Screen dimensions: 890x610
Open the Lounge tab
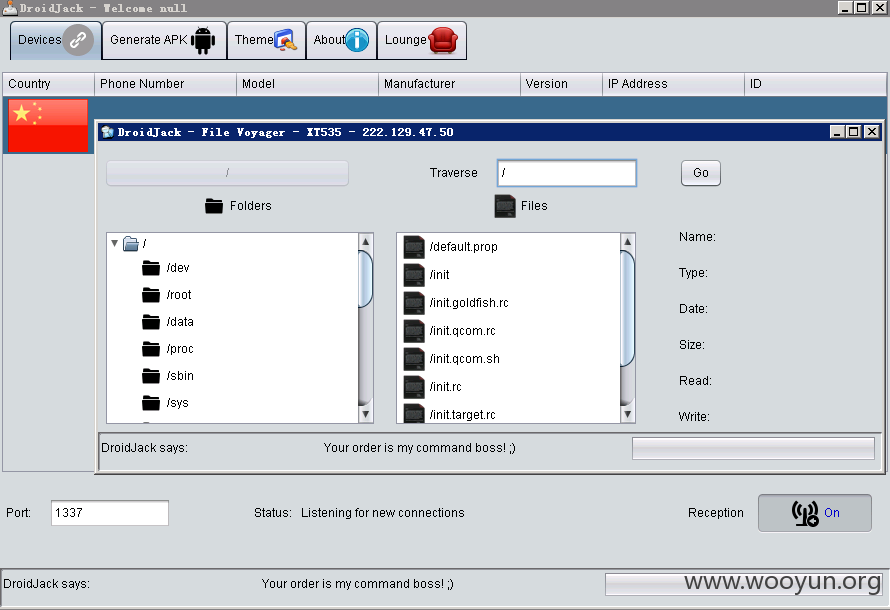[422, 40]
